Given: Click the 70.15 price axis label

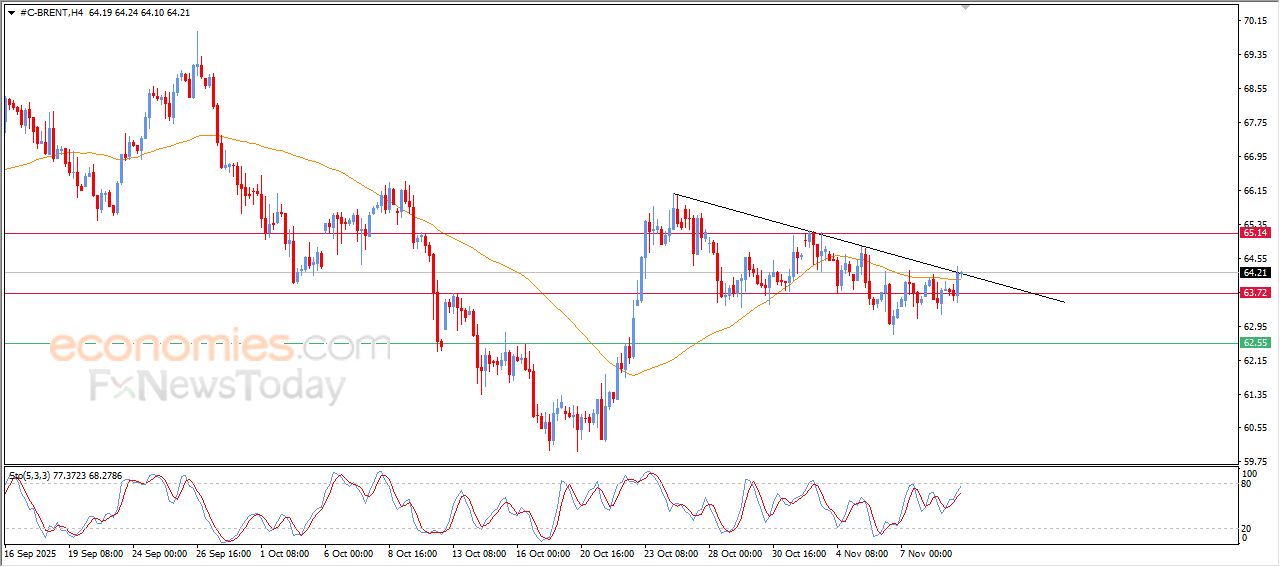Looking at the screenshot, I should tap(1253, 21).
